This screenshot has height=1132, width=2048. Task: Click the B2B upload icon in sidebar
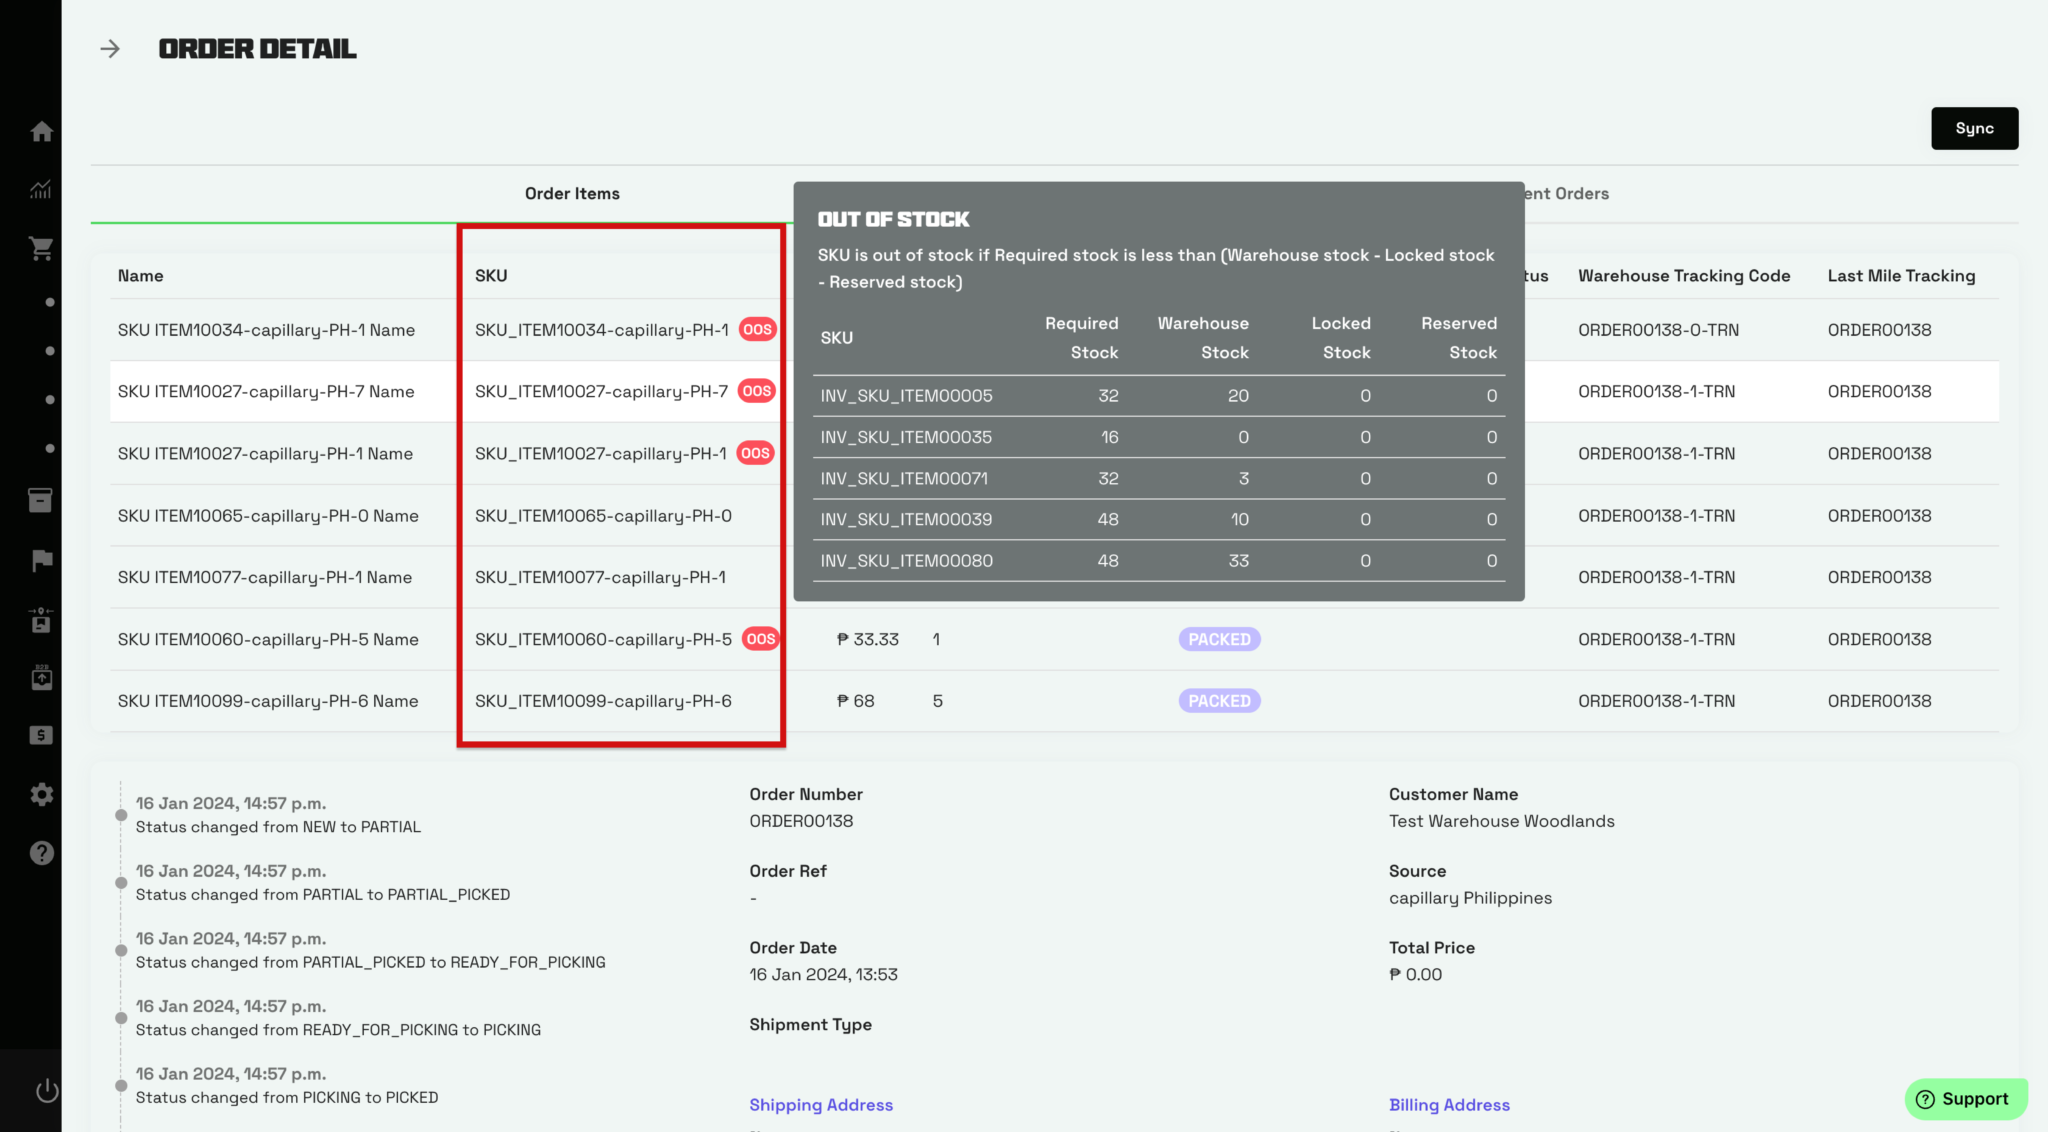[x=41, y=677]
